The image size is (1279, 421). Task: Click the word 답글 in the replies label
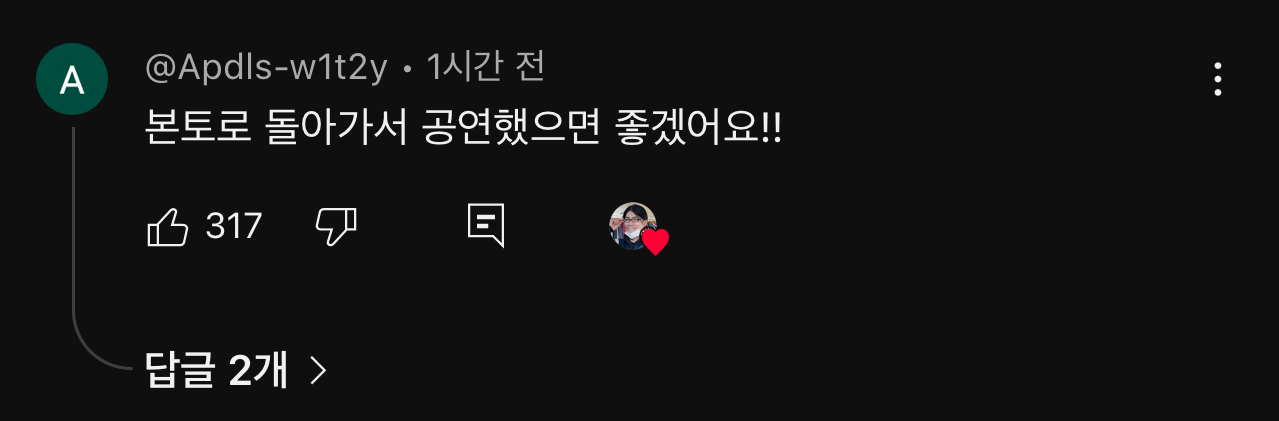[x=181, y=371]
